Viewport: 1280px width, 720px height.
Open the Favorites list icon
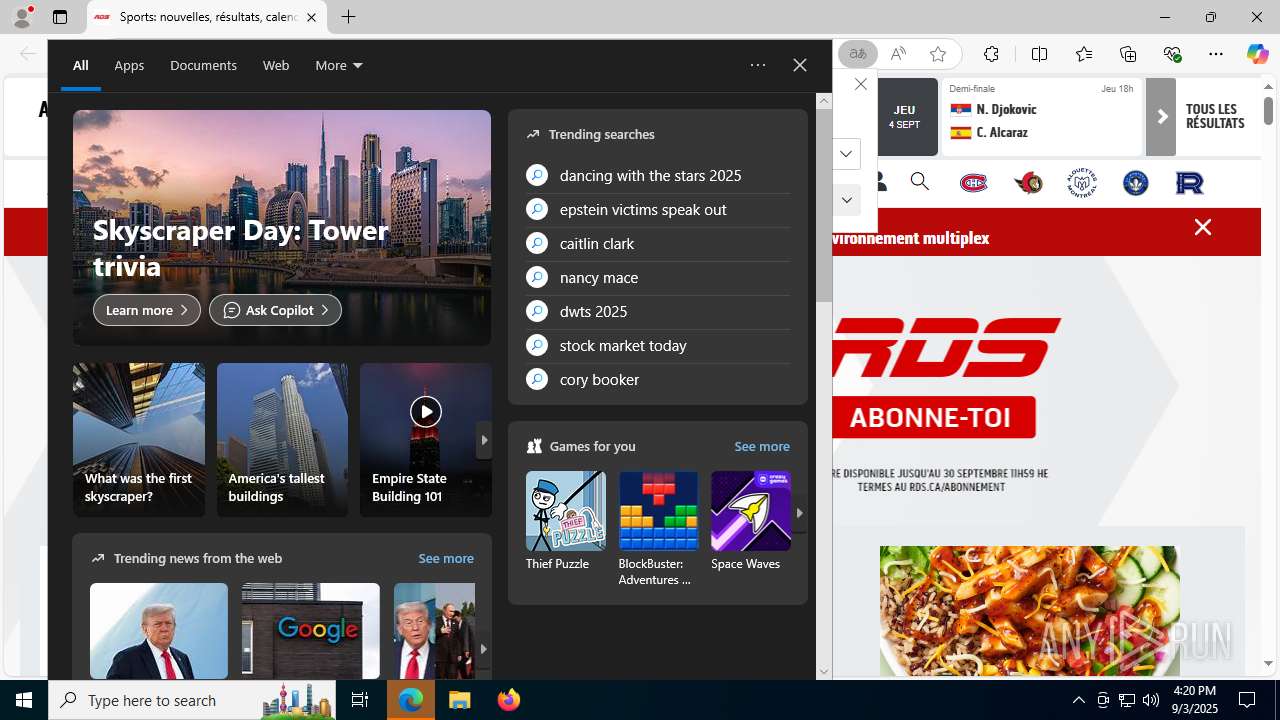click(x=1084, y=54)
